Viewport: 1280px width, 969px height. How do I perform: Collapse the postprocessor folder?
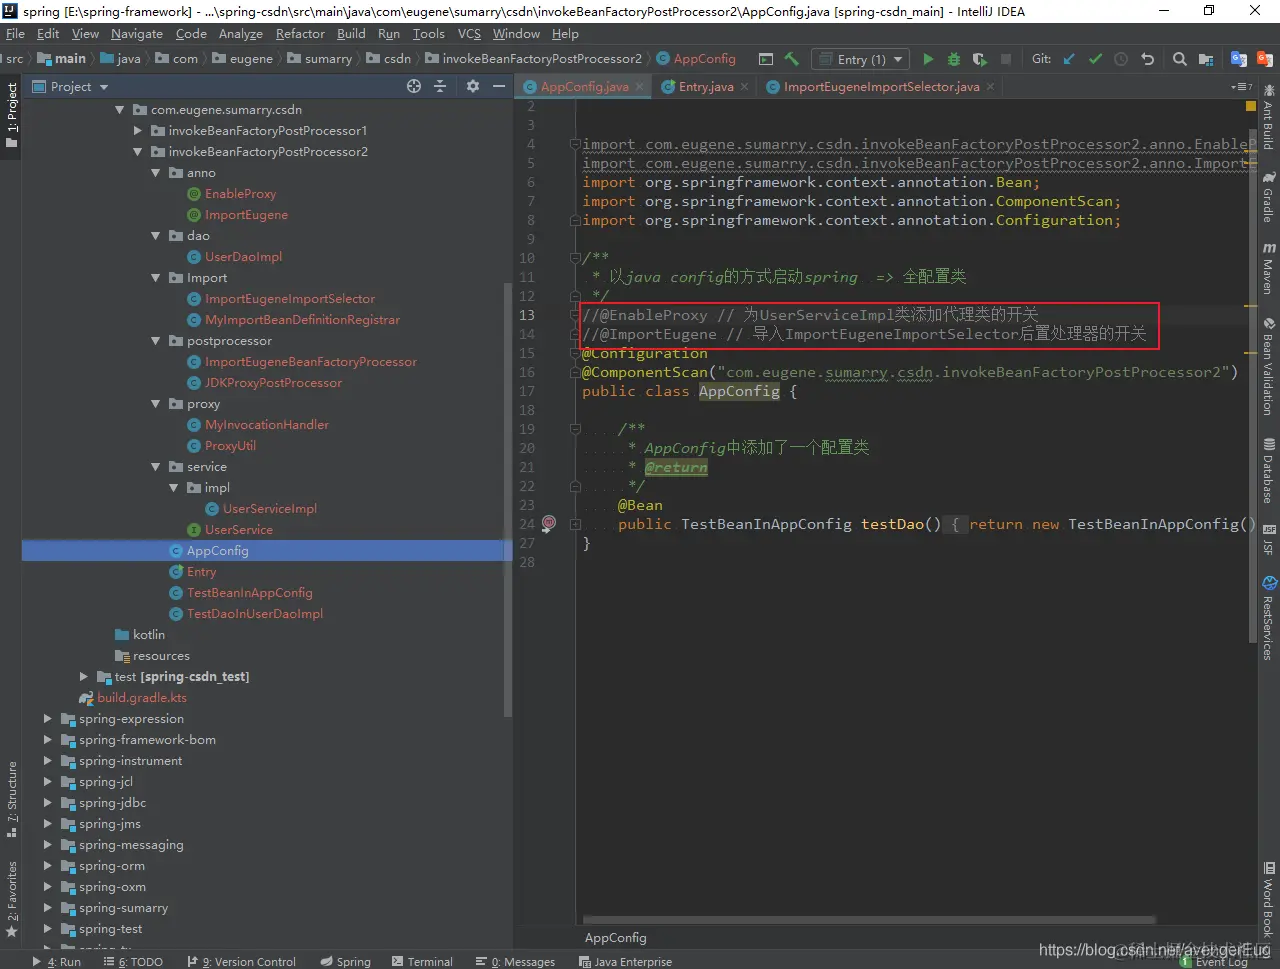tap(156, 341)
